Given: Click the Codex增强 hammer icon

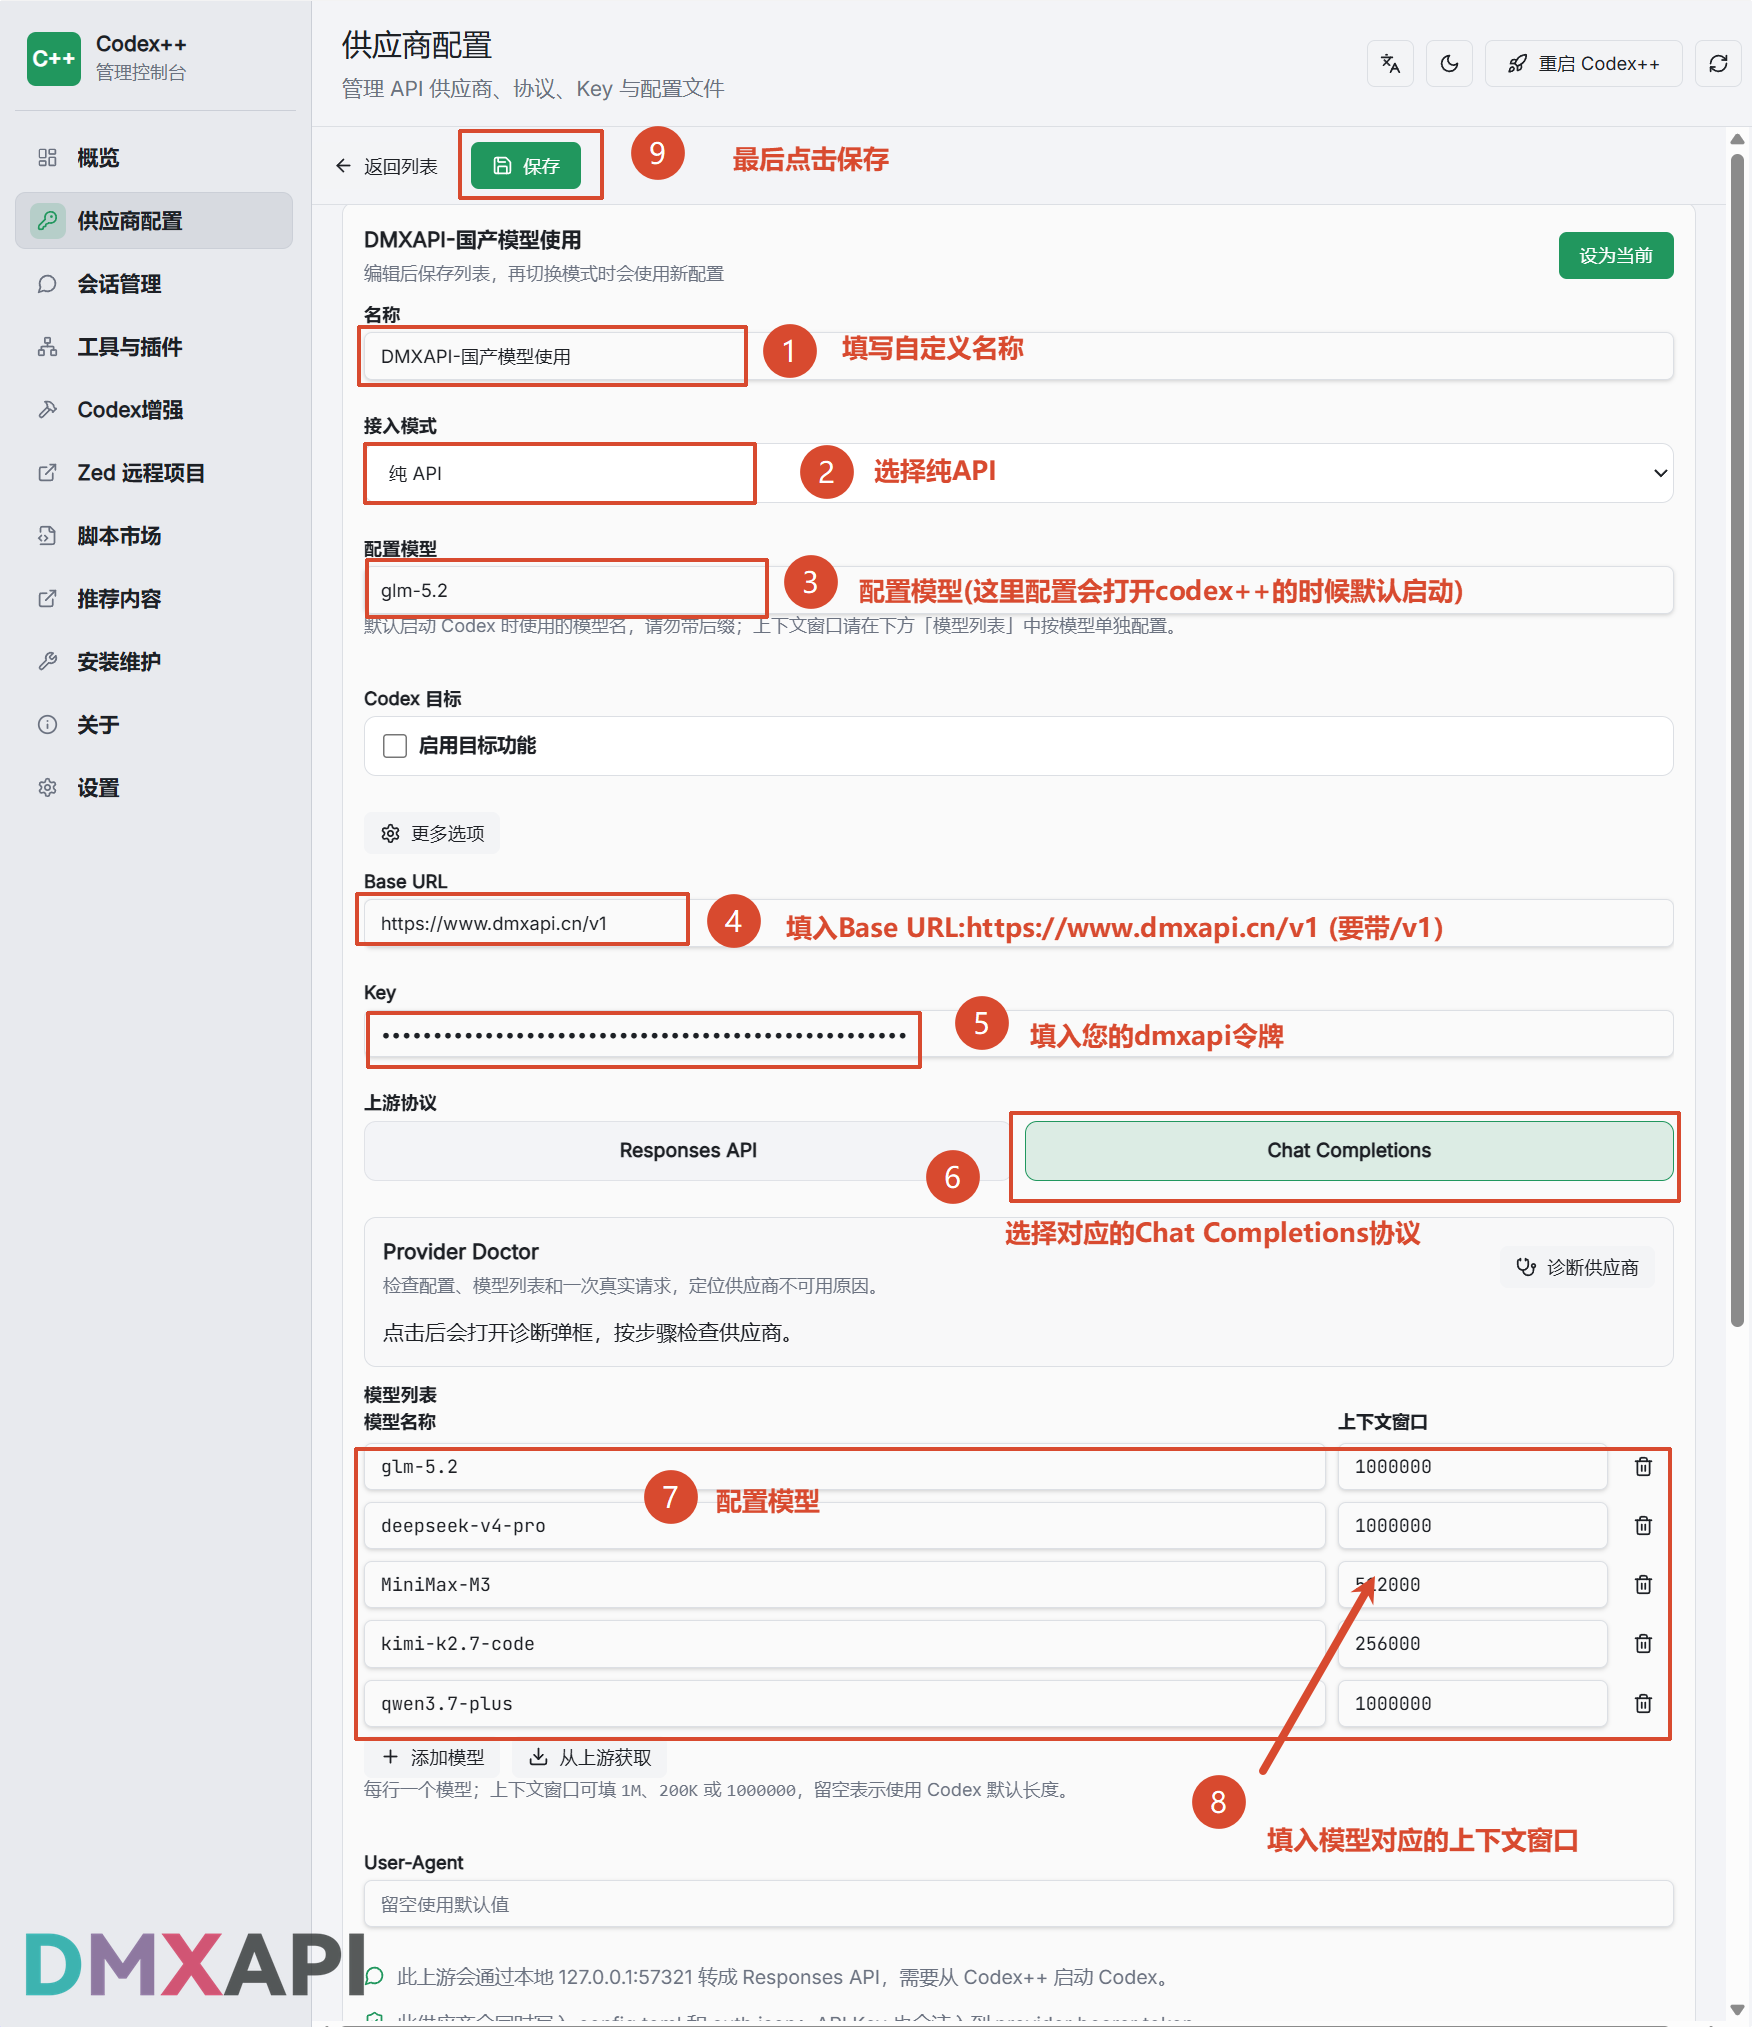Looking at the screenshot, I should click(47, 410).
